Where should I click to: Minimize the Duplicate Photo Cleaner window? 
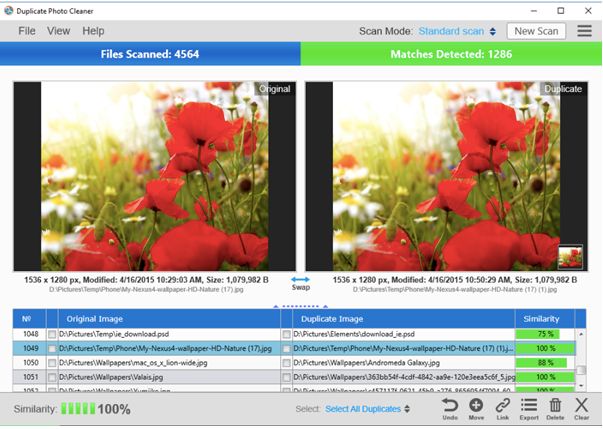coord(533,11)
